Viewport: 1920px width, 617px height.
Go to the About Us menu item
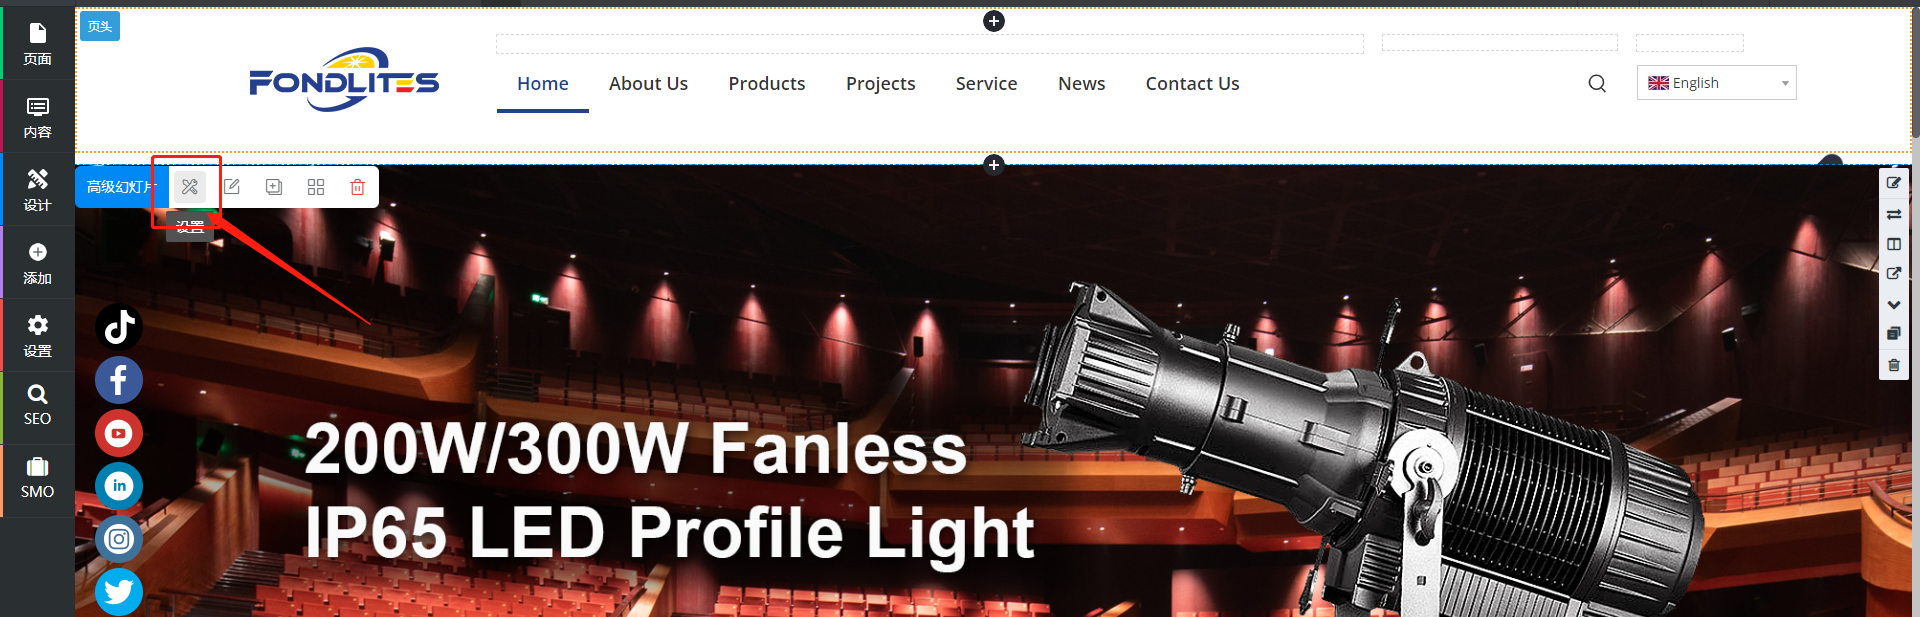click(648, 84)
